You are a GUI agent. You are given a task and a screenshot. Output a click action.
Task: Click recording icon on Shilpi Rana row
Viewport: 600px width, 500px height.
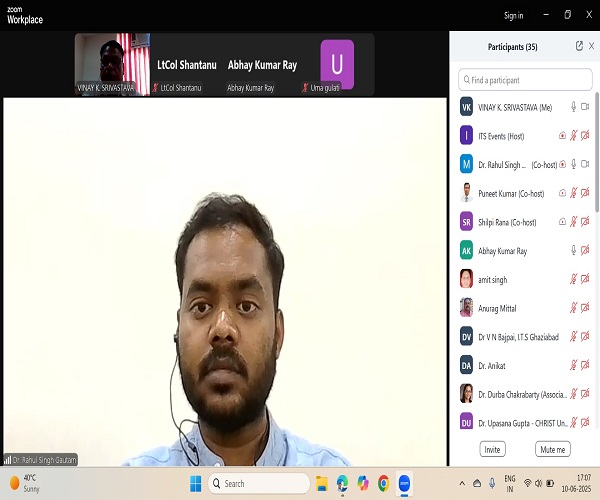(x=562, y=221)
